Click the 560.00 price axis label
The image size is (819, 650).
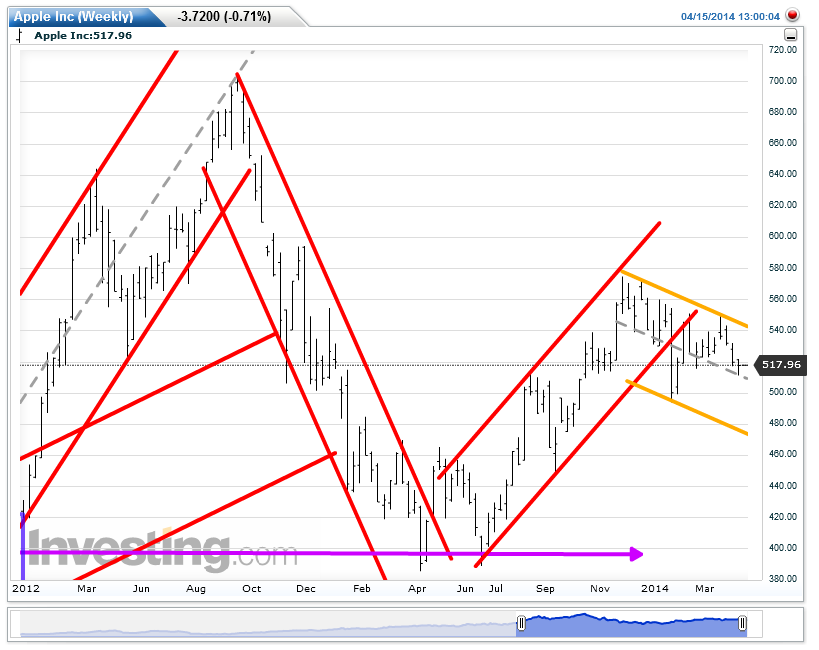[x=782, y=298]
